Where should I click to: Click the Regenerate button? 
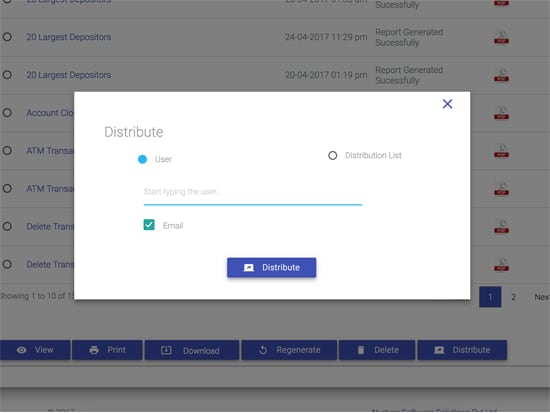[x=289, y=350]
